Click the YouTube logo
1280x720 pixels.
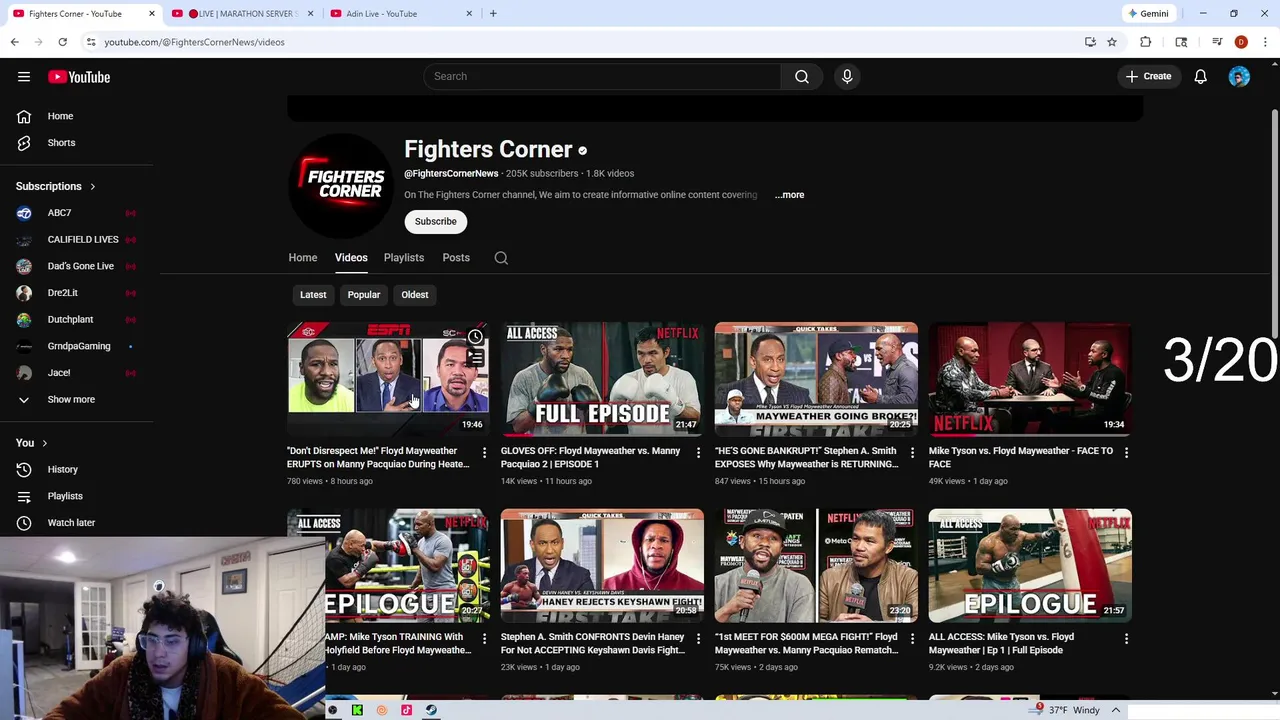[x=79, y=77]
